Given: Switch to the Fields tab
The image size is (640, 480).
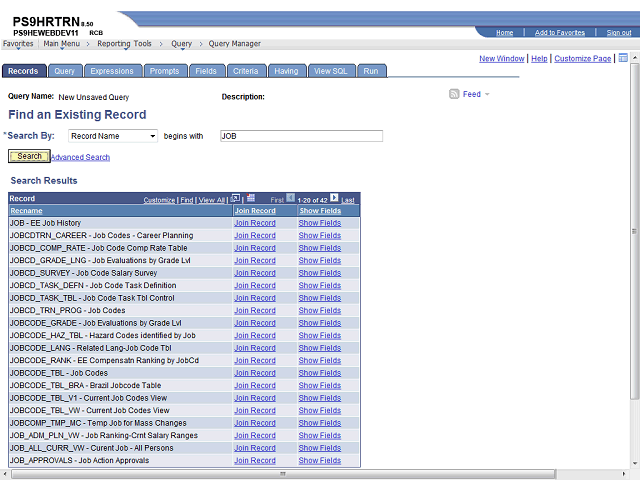Looking at the screenshot, I should click(206, 71).
